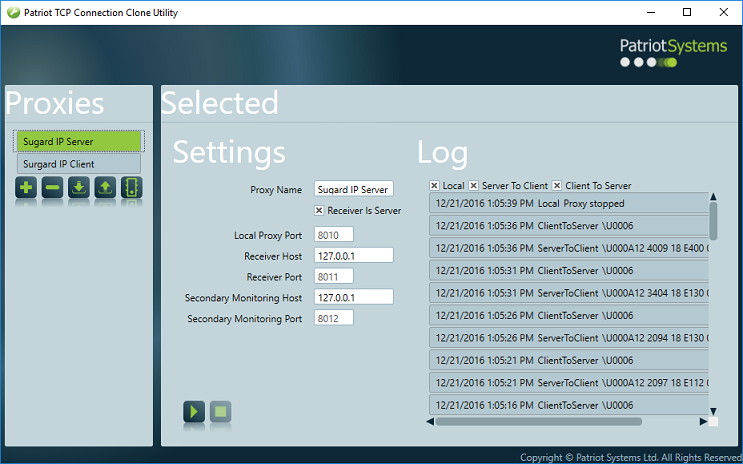Click the Local Proxy Port field
Image resolution: width=743 pixels, height=464 pixels.
point(334,235)
